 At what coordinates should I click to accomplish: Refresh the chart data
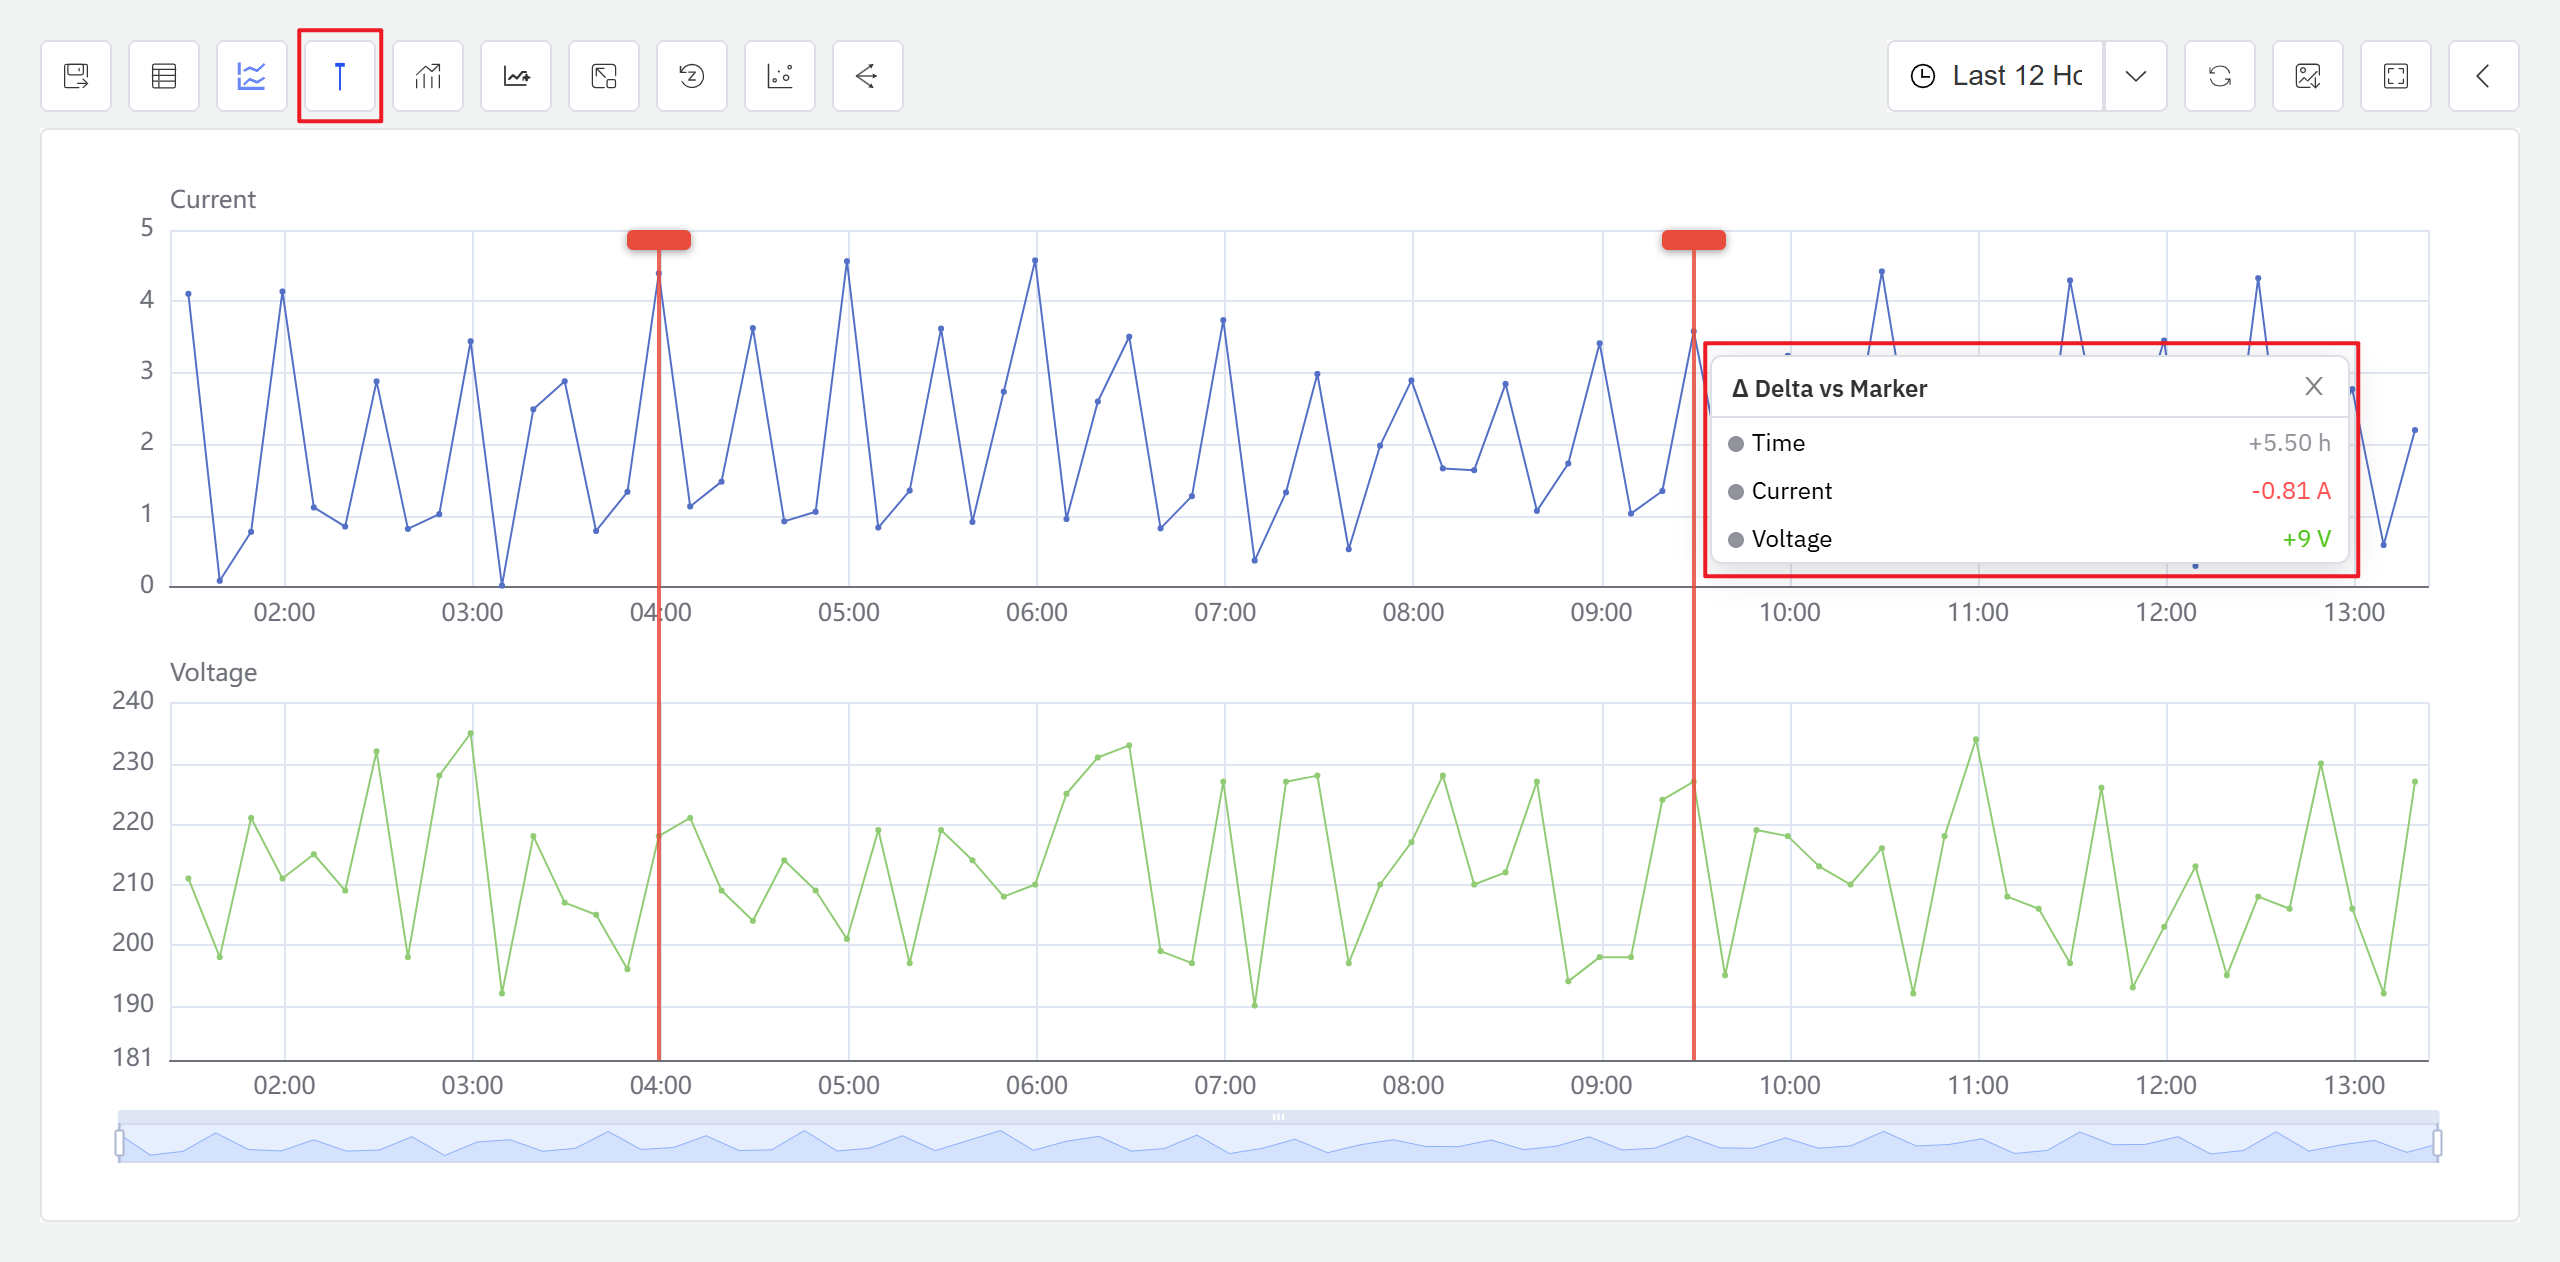(x=2220, y=76)
